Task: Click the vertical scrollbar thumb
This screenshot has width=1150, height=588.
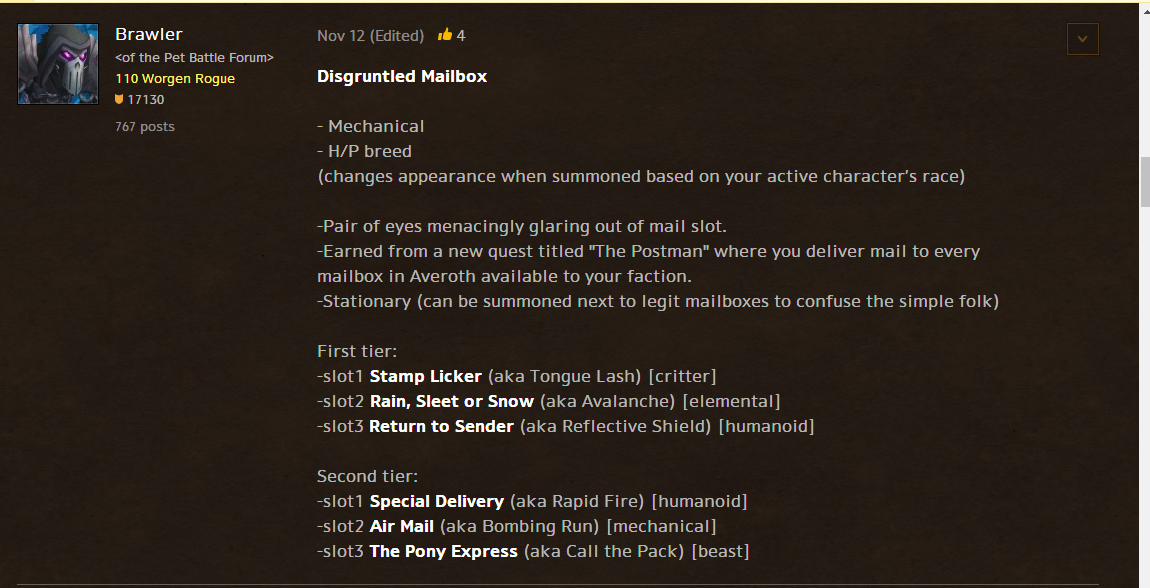Action: [x=1143, y=180]
